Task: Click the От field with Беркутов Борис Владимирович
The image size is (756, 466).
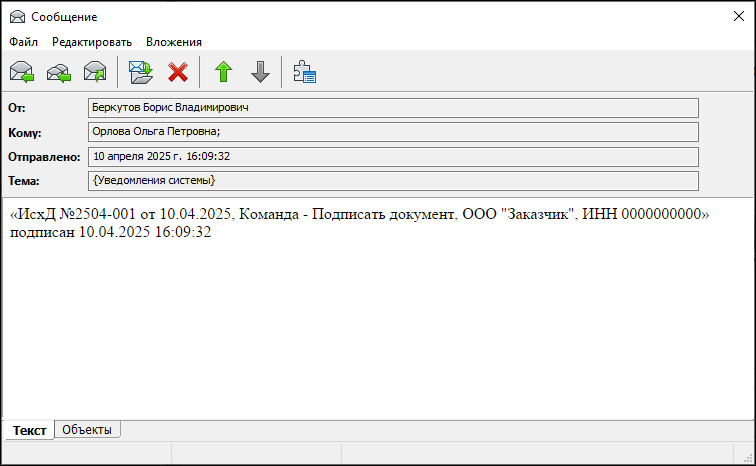Action: (393, 108)
